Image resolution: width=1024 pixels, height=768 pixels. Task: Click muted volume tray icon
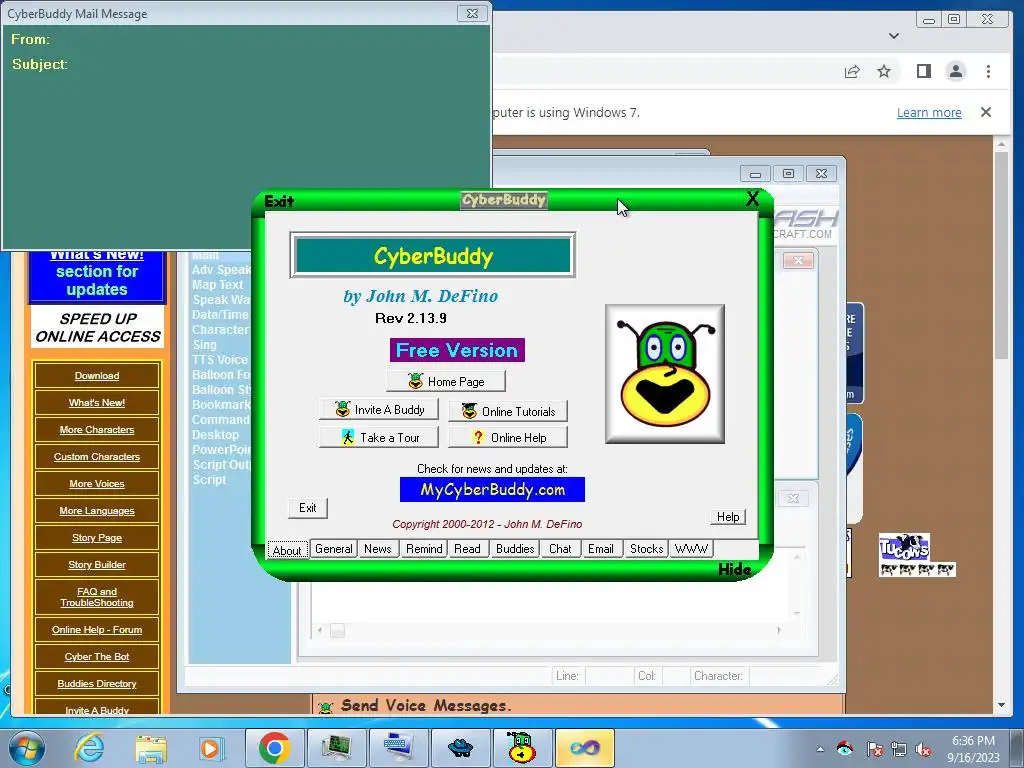click(x=923, y=749)
